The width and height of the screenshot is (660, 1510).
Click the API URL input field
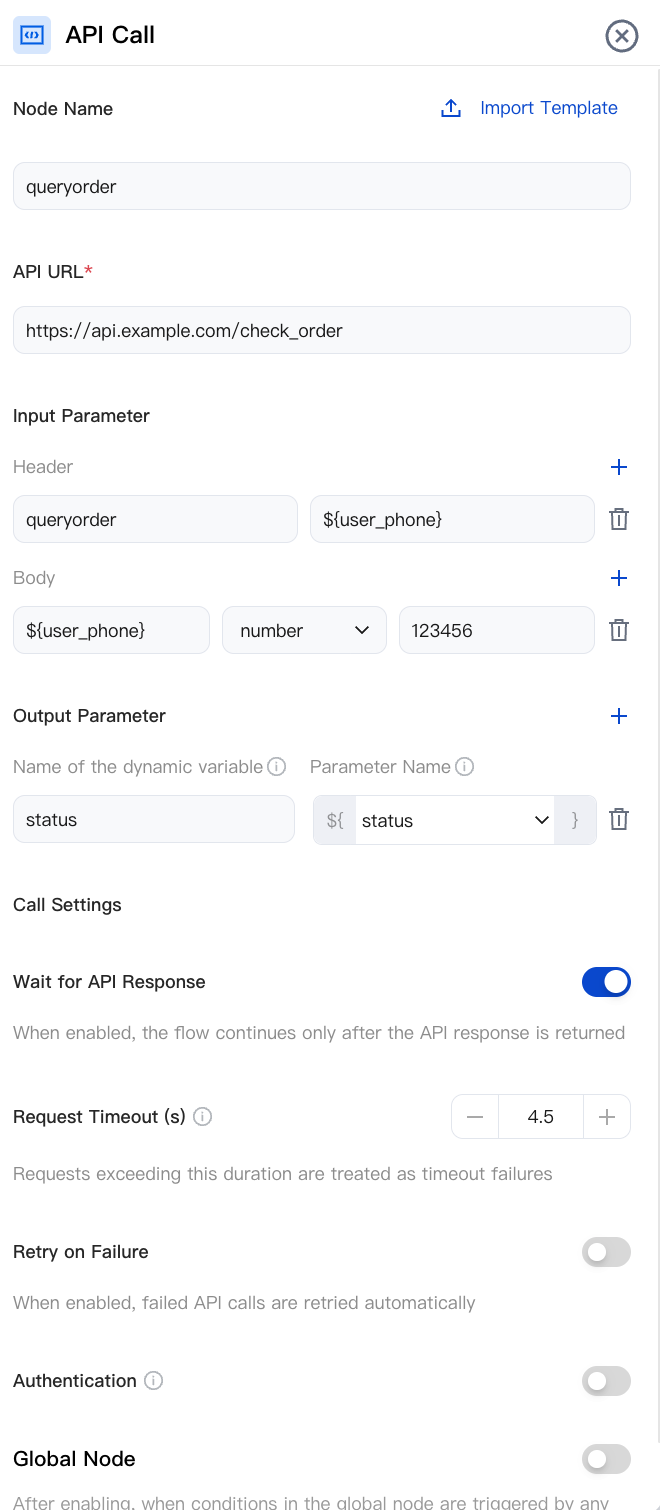click(322, 330)
